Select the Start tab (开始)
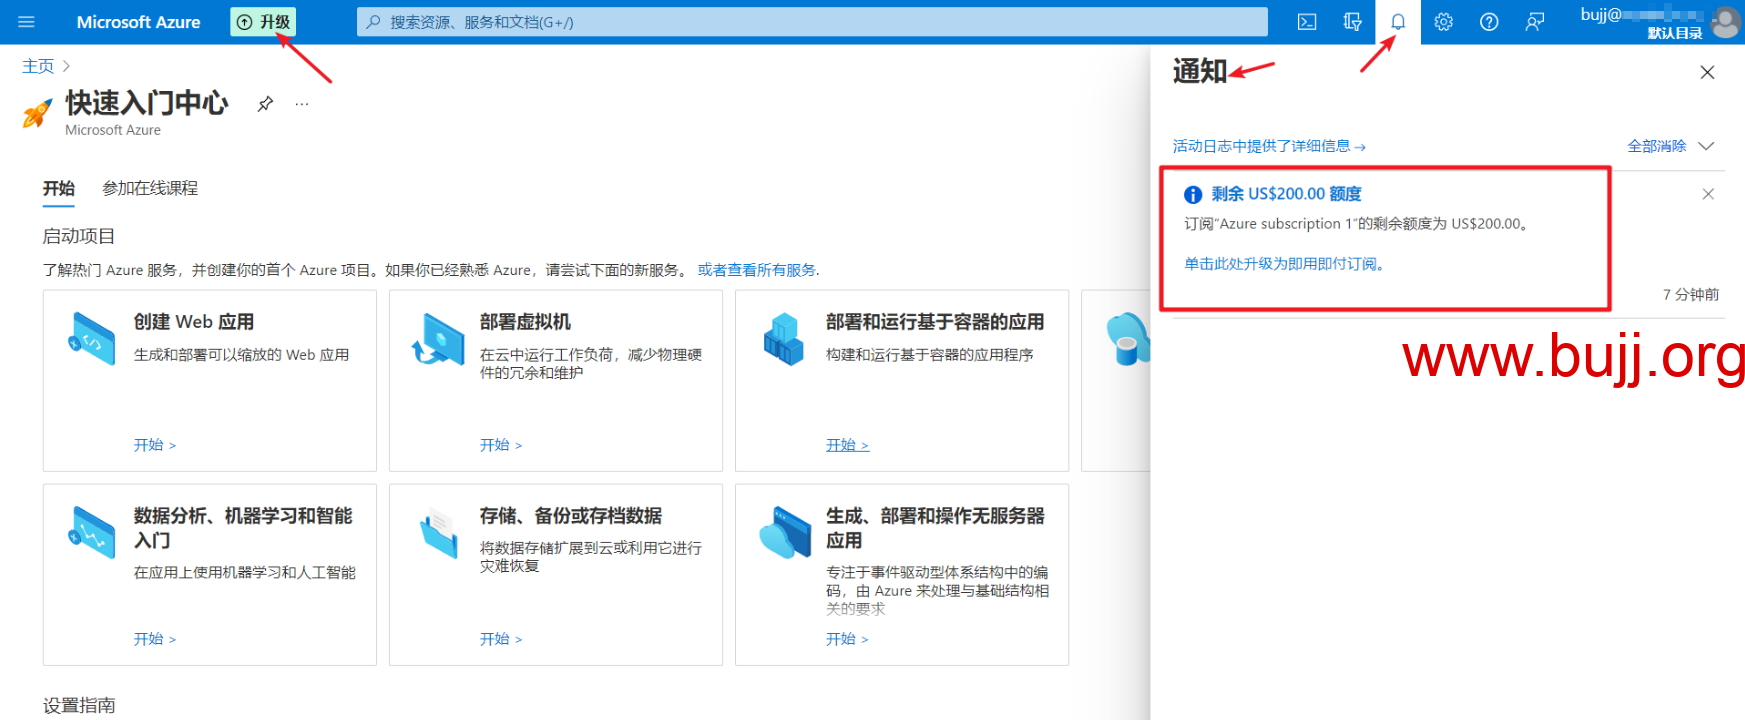Viewport: 1745px width, 720px height. [x=58, y=188]
